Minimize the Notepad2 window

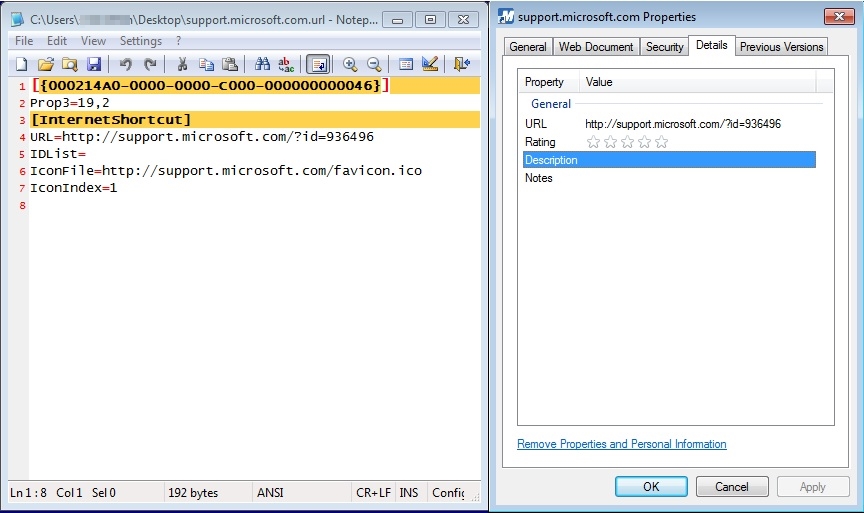tap(397, 20)
